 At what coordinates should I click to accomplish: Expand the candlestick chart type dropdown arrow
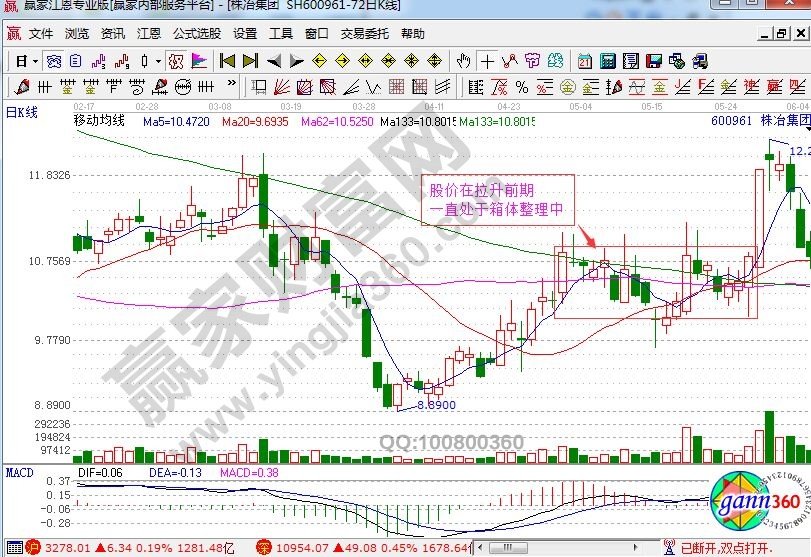coord(158,61)
